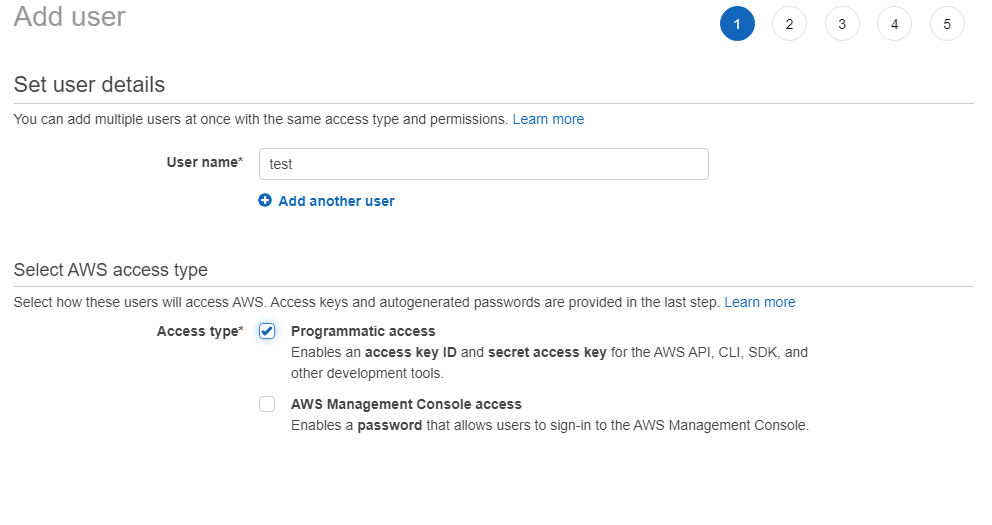Image resolution: width=992 pixels, height=525 pixels.
Task: Click the Programmatic access label text
Action: tap(363, 331)
